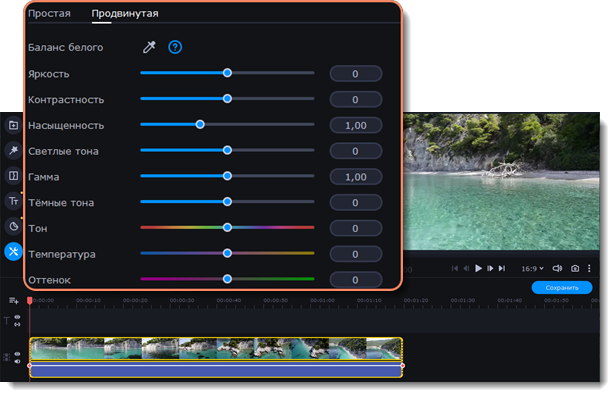
Task: Toggle title track link icon
Action: click(x=17, y=324)
